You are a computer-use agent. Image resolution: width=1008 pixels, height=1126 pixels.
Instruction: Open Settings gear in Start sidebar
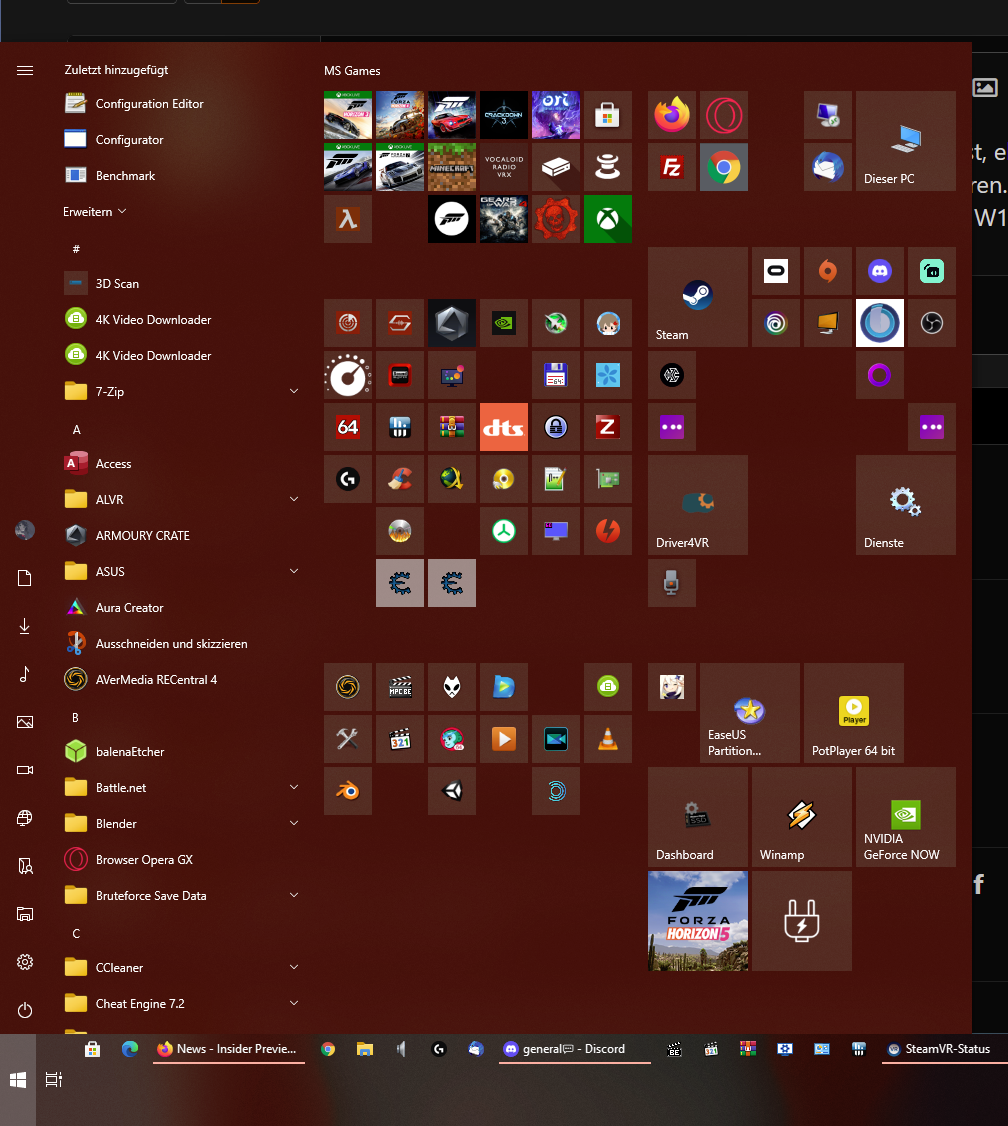(25, 962)
